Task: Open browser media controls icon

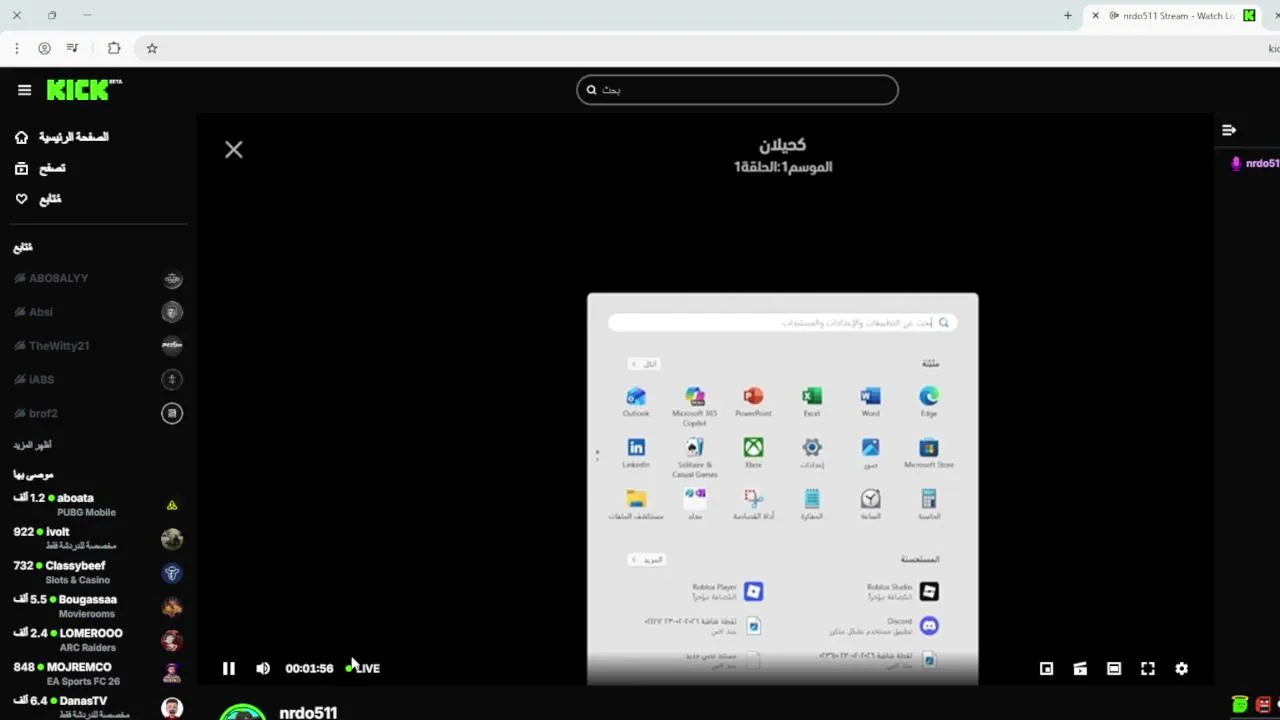Action: point(72,48)
